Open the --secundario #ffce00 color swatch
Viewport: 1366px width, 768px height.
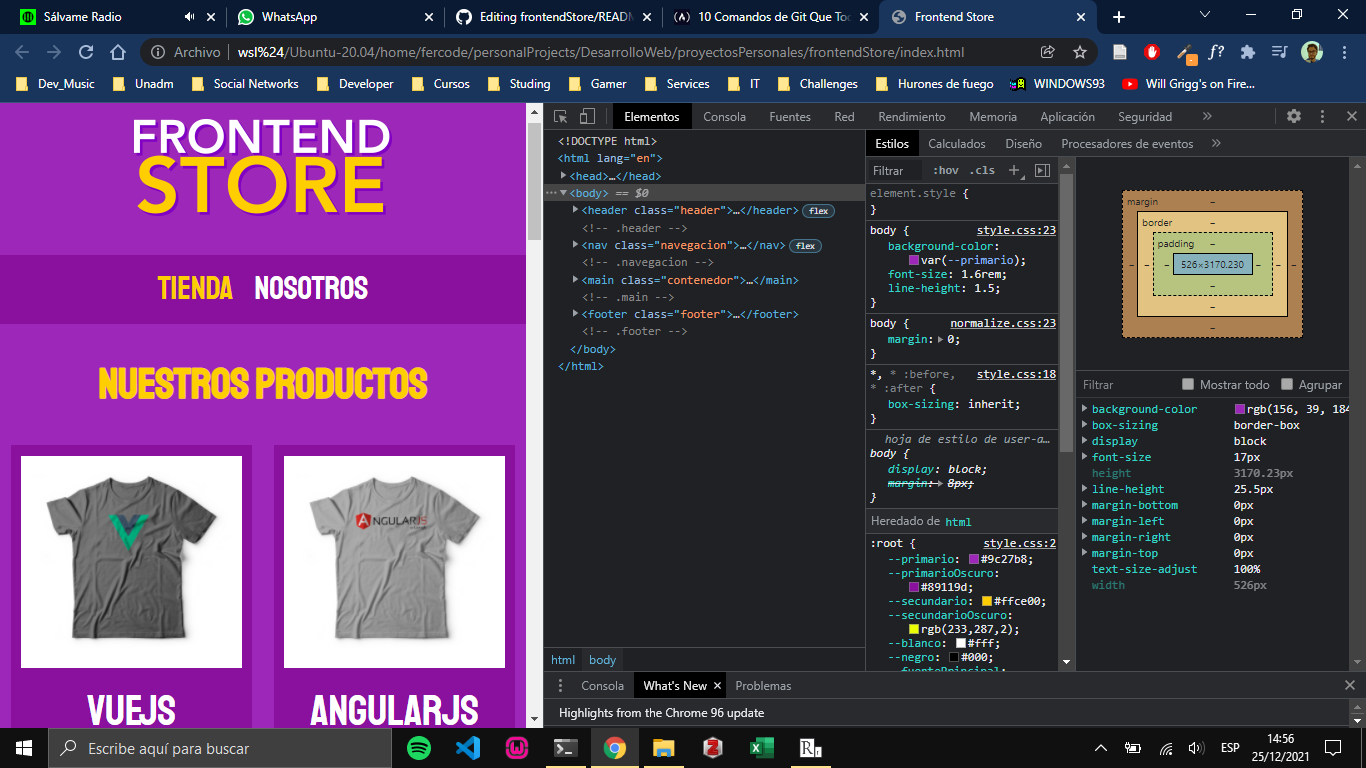[x=987, y=601]
